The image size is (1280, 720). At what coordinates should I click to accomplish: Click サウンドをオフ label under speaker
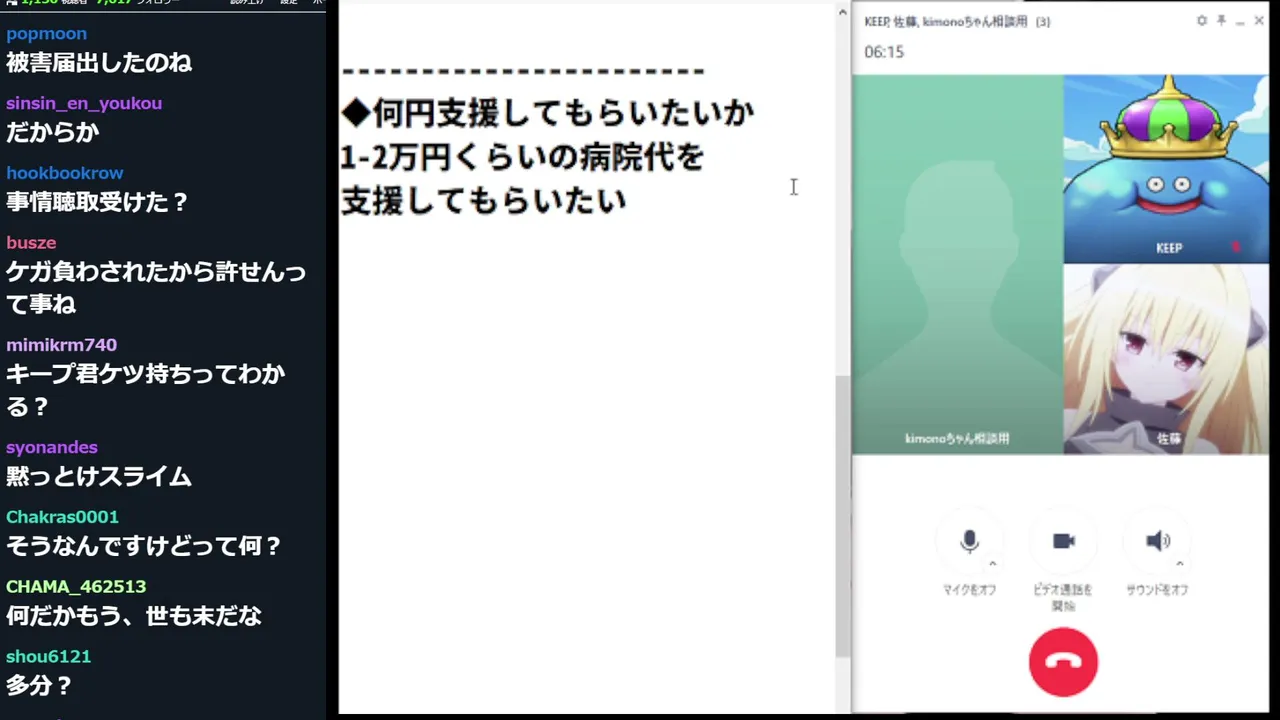(1157, 590)
